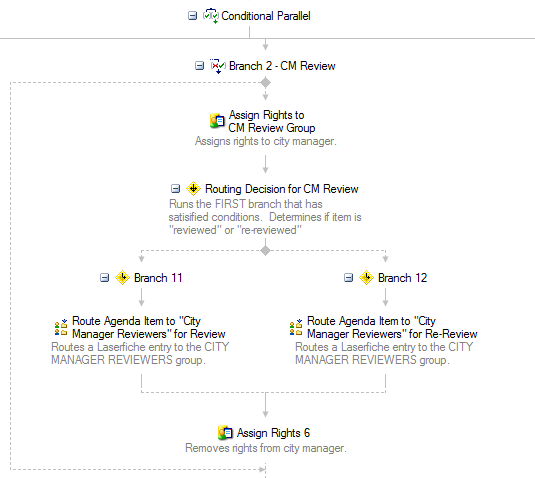The height and width of the screenshot is (478, 535).
Task: Click the Assign Rights to CM Review Group icon
Action: 217,121
